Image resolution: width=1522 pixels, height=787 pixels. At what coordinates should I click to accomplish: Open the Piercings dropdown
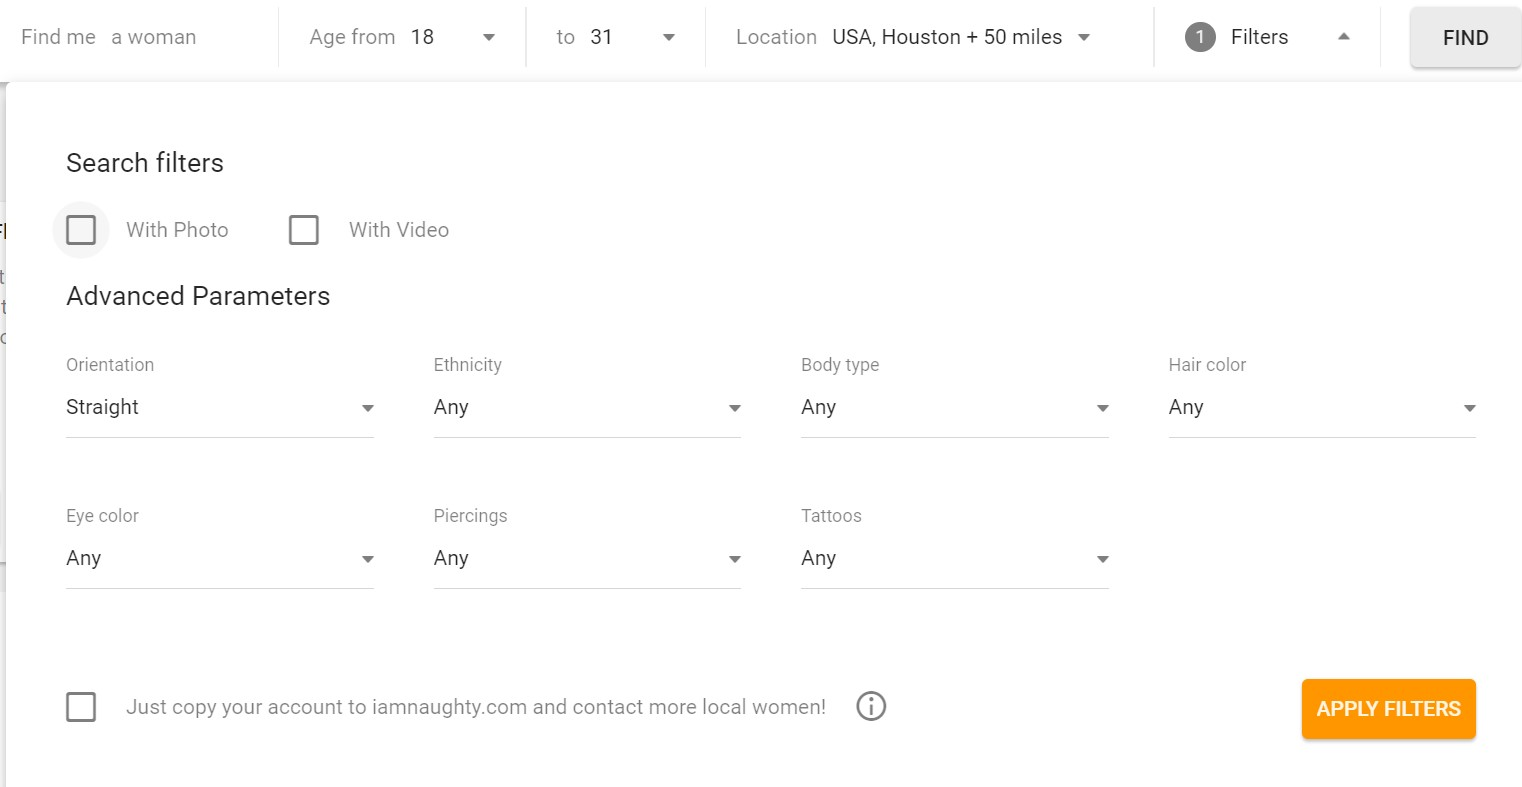pos(587,559)
